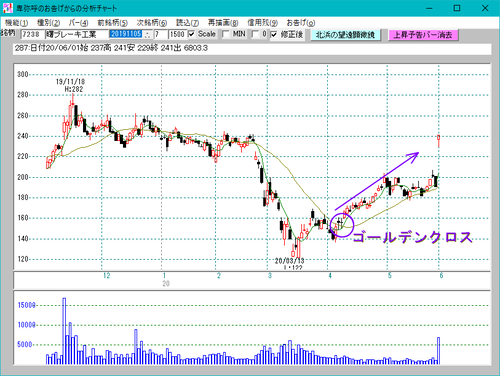Click the 300 price axis label
Viewport: 500px width, 376px height.
pyautogui.click(x=23, y=74)
